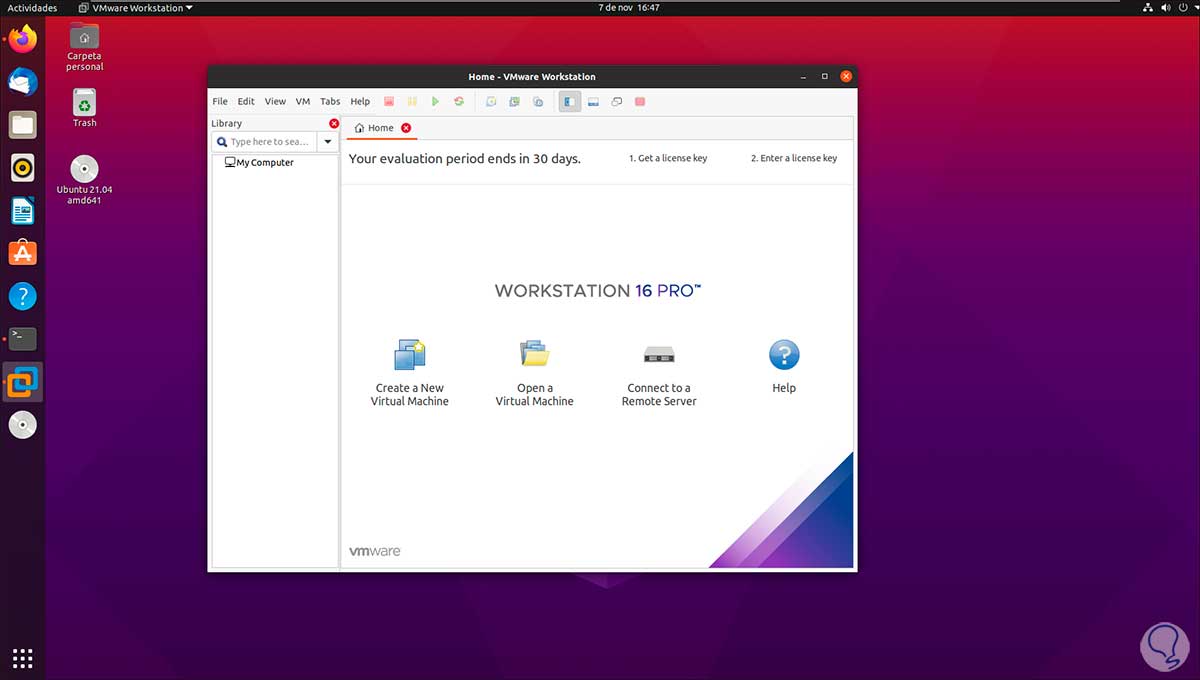Click the Actividades button in top bar
1200x680 pixels.
32,8
